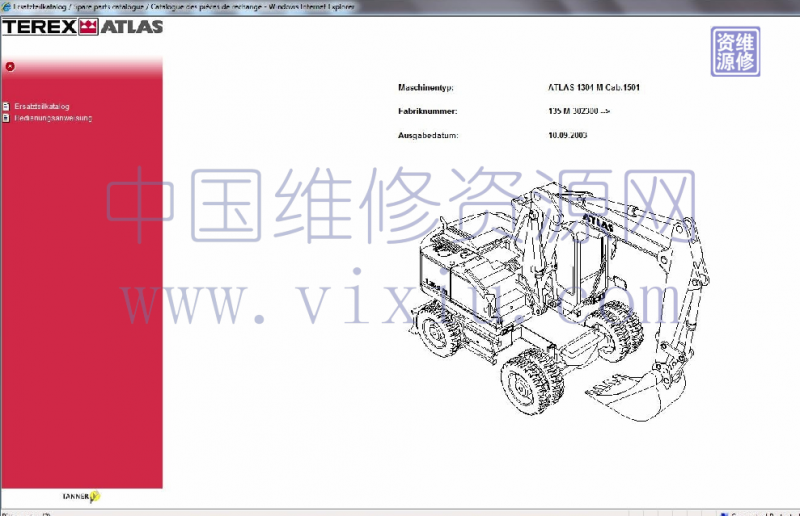Click the excavator line drawing

pyautogui.click(x=560, y=303)
